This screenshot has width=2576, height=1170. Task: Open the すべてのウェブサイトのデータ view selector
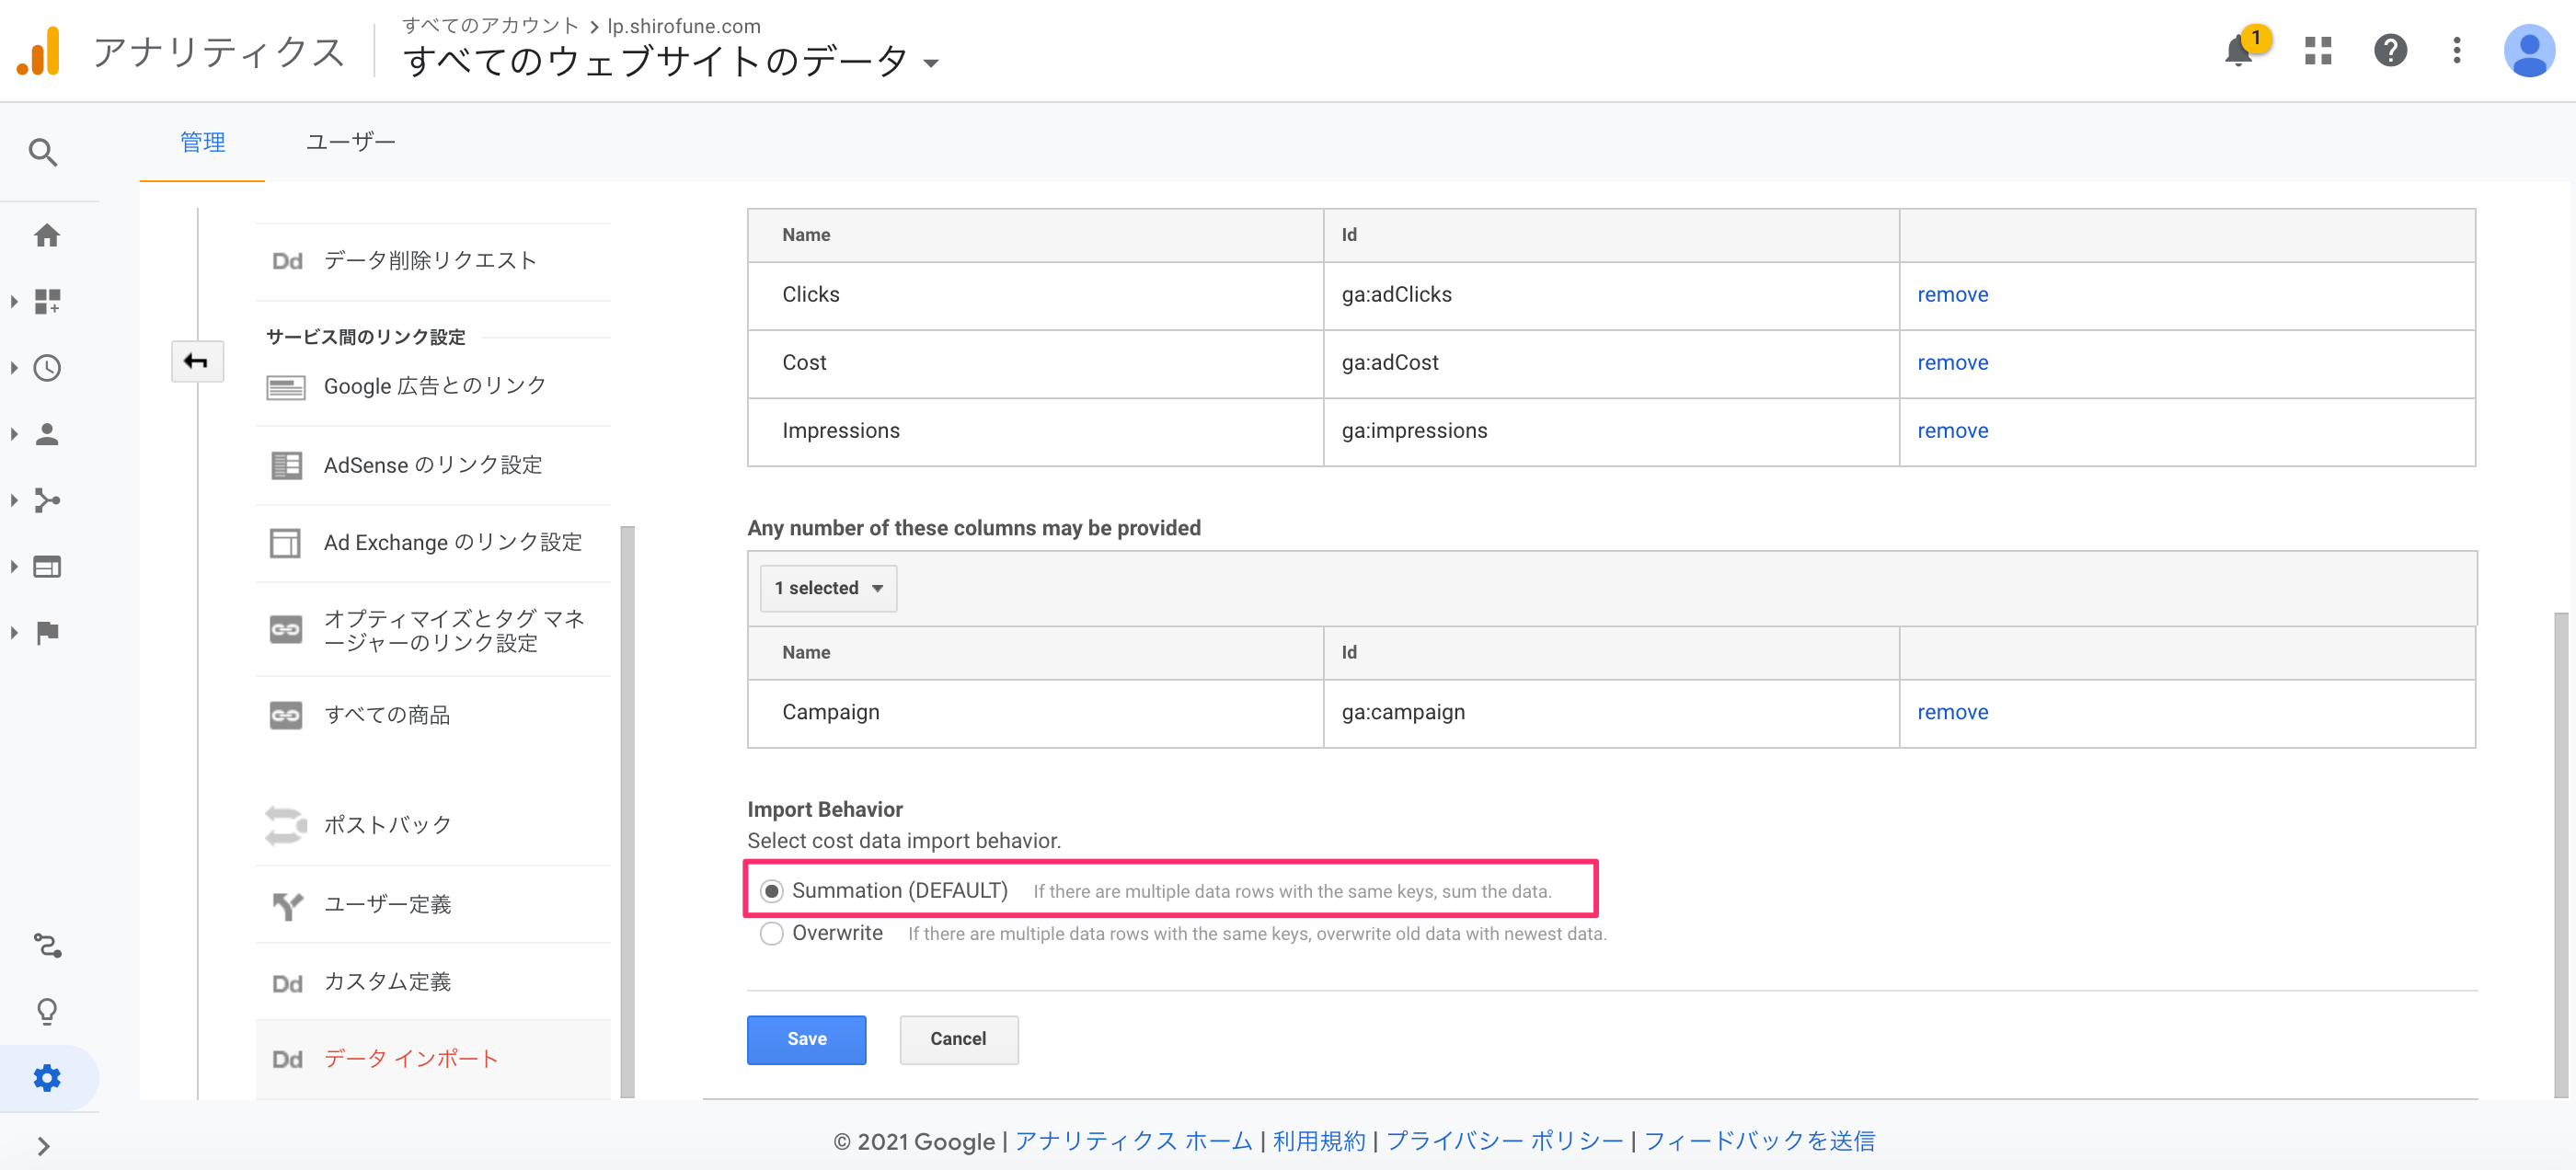[671, 62]
